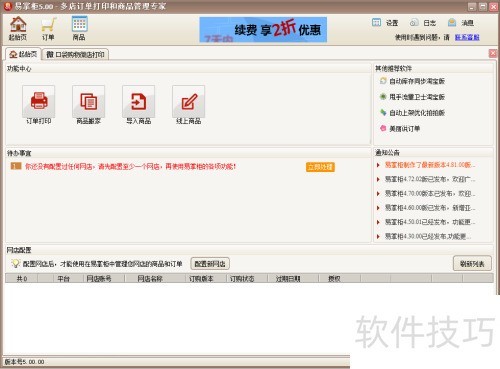Switch to the 起始页 tab

click(x=23, y=54)
